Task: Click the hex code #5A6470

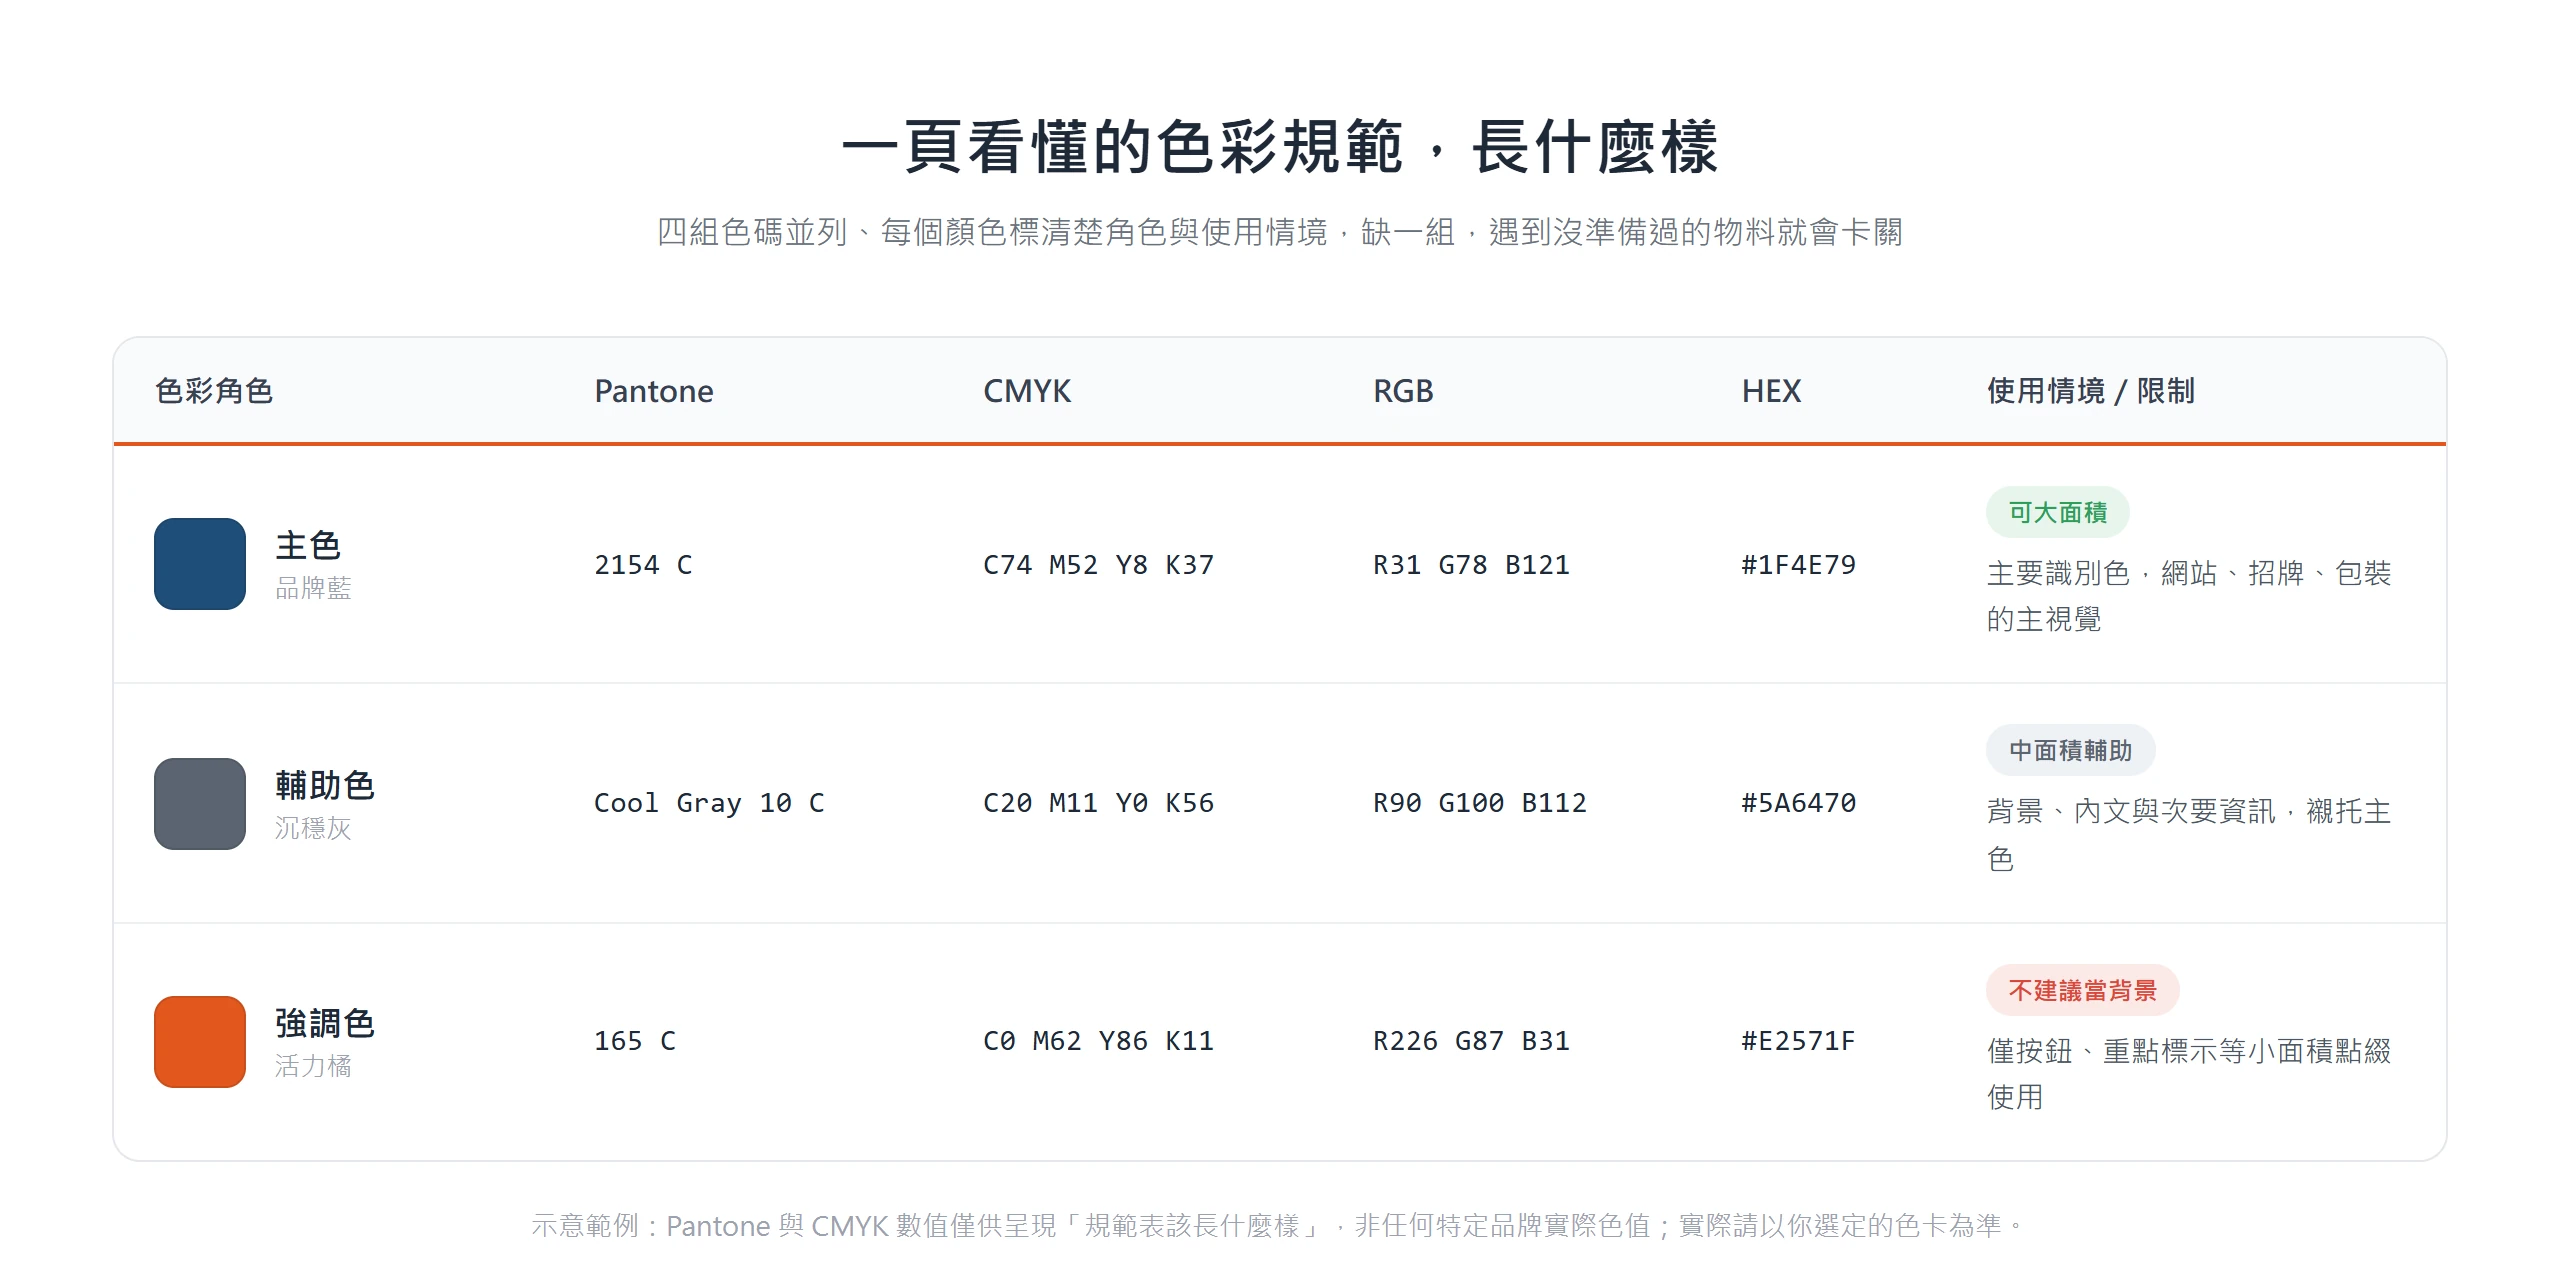Action: [x=1798, y=803]
